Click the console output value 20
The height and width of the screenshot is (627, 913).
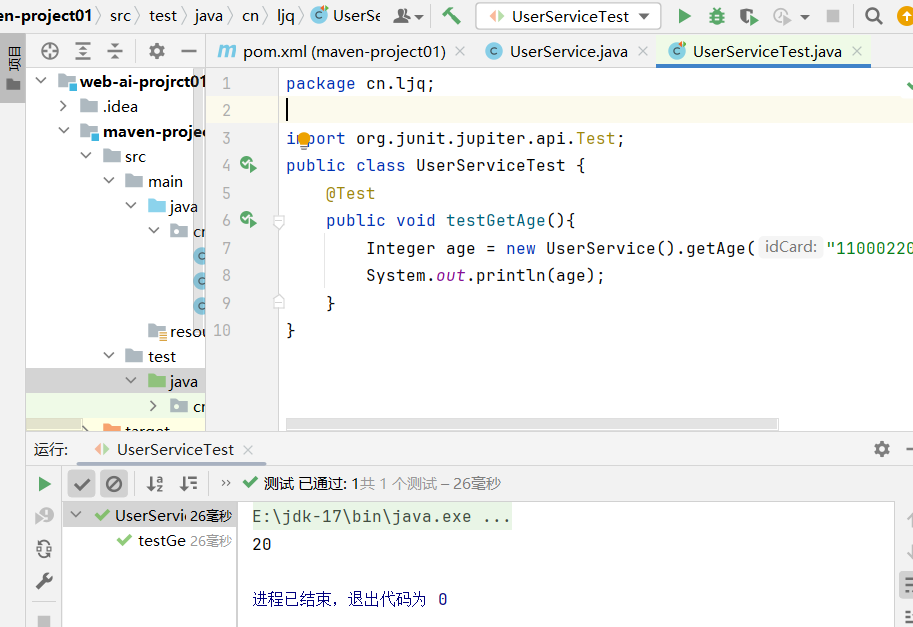pos(262,544)
